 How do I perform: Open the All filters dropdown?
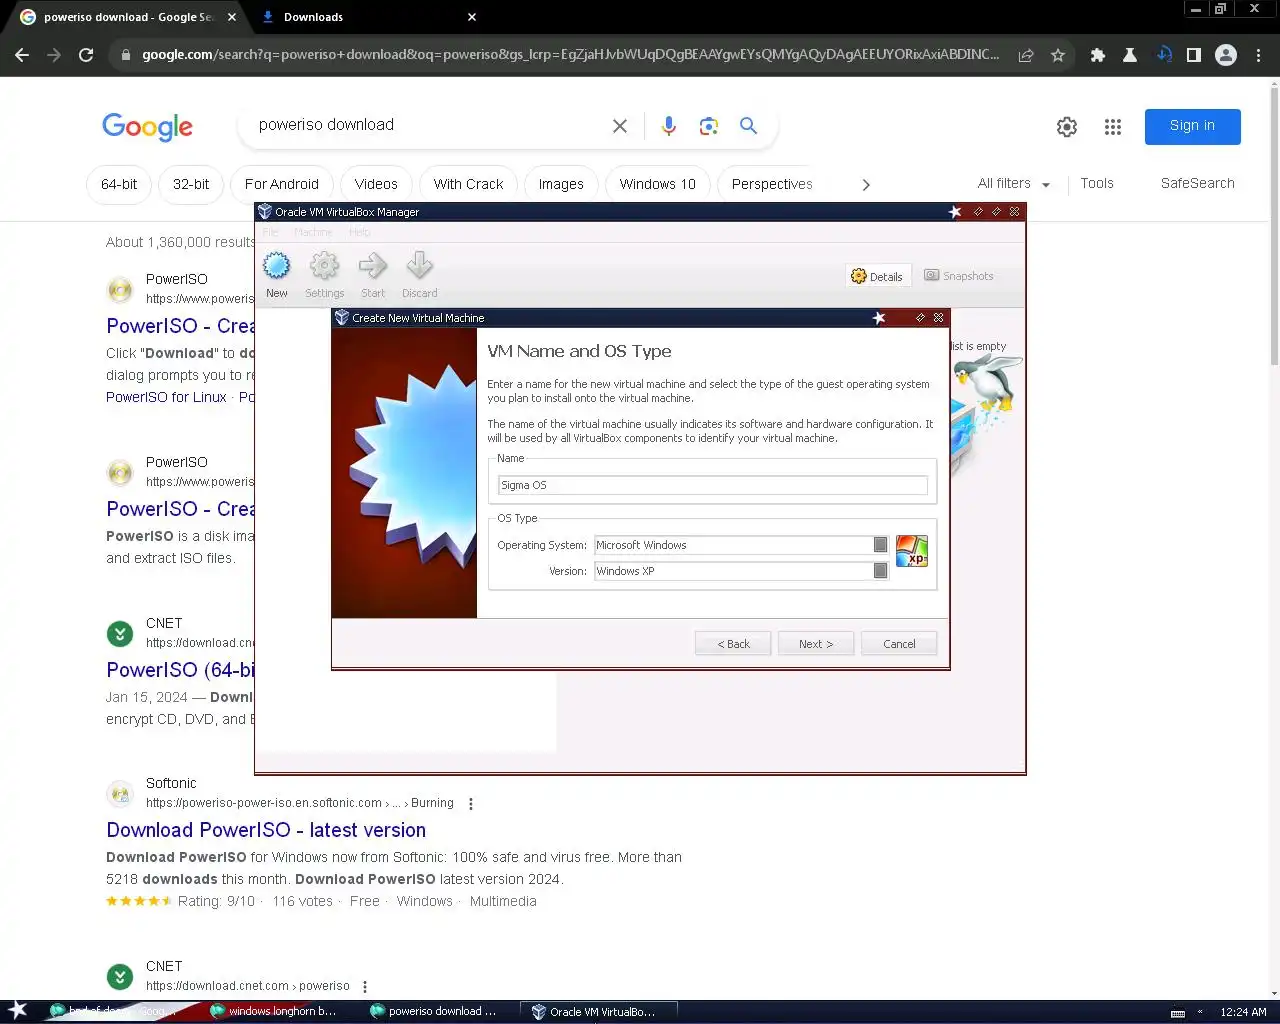click(x=1014, y=184)
